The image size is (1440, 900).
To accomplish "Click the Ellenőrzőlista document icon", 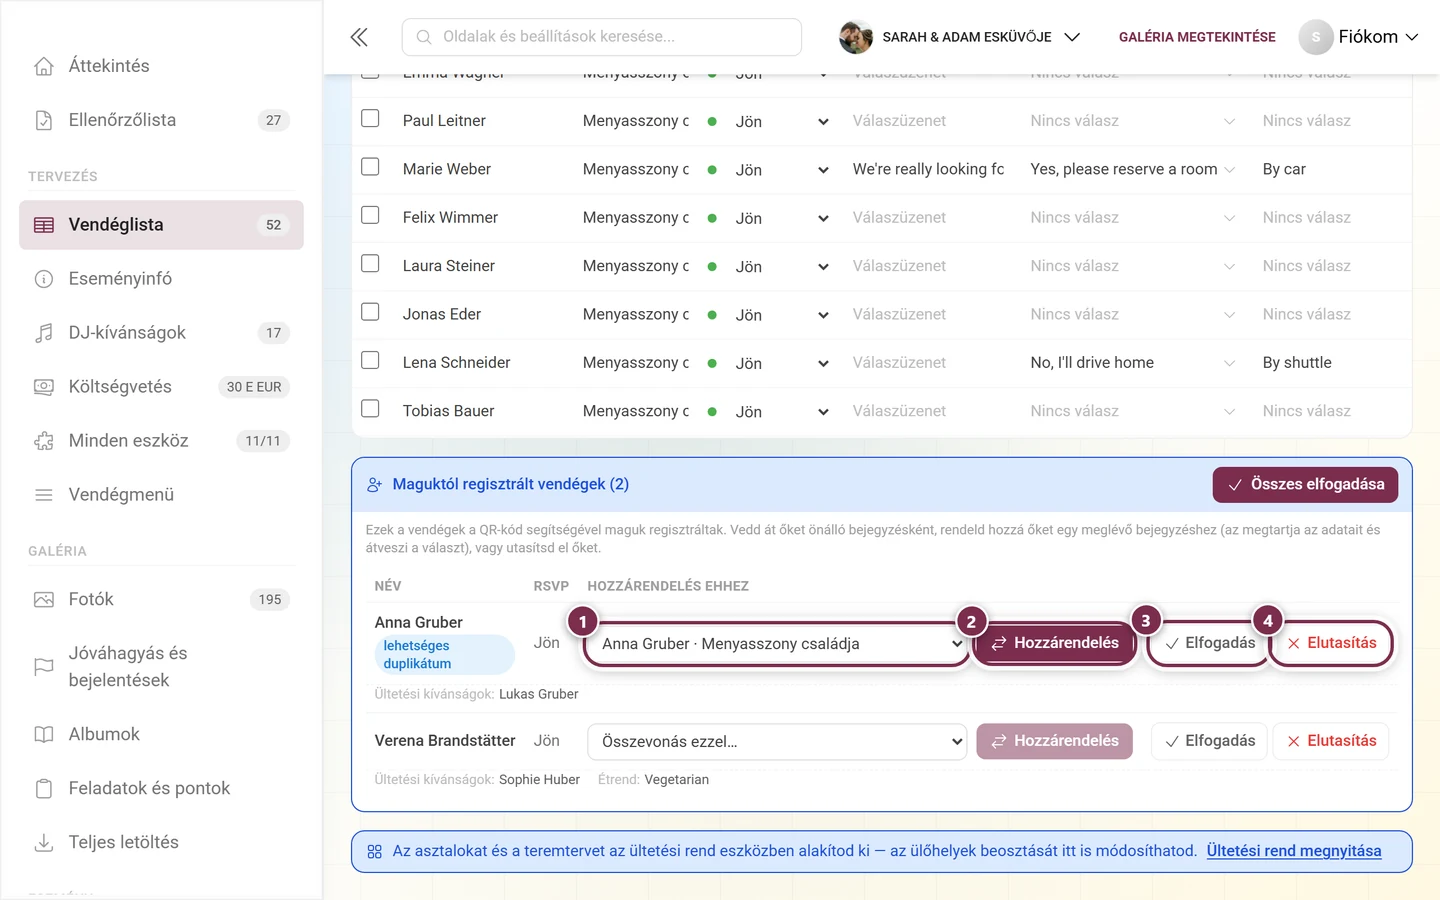I will tap(44, 120).
